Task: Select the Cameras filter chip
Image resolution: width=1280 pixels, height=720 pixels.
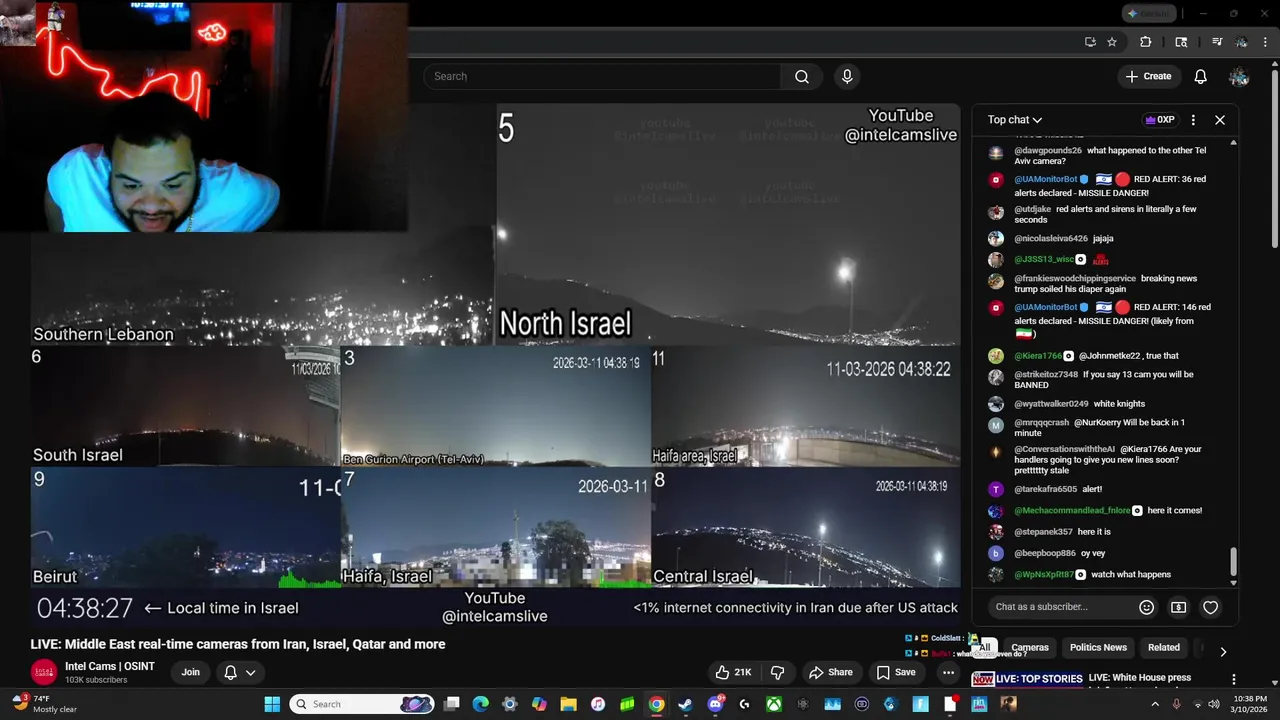Action: [1030, 647]
